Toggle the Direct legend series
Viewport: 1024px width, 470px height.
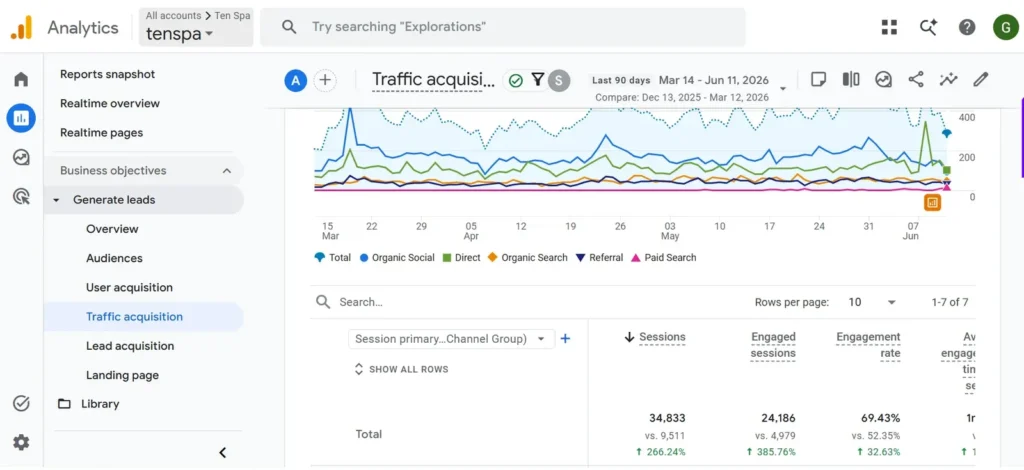[461, 258]
